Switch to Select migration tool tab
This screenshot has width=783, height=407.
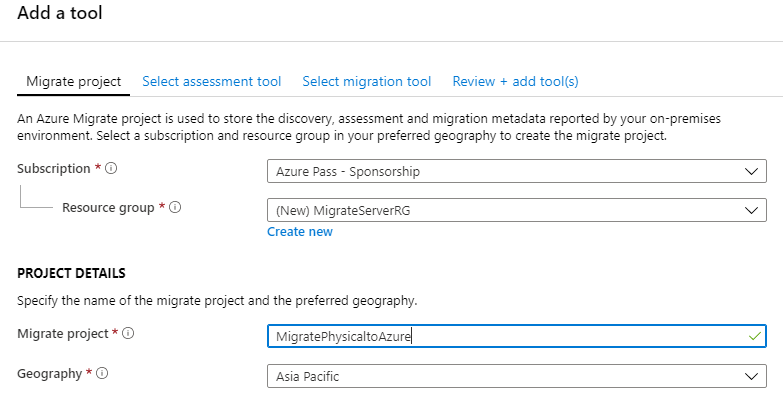click(367, 81)
